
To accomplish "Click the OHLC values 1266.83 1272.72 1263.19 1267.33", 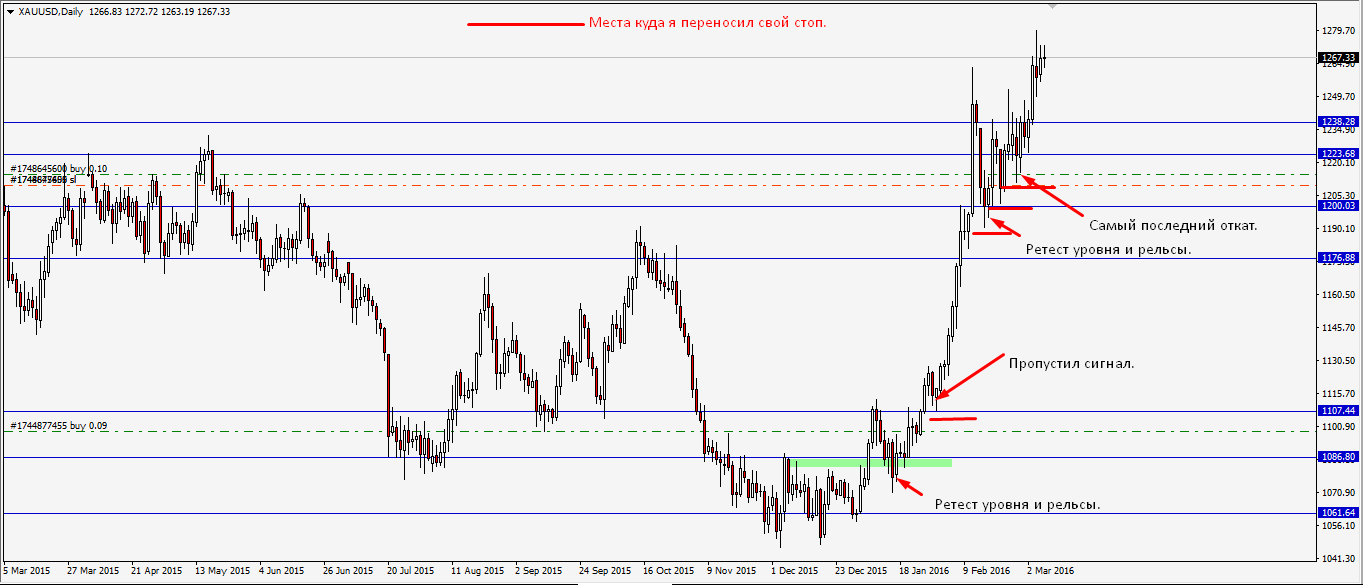I will [159, 11].
